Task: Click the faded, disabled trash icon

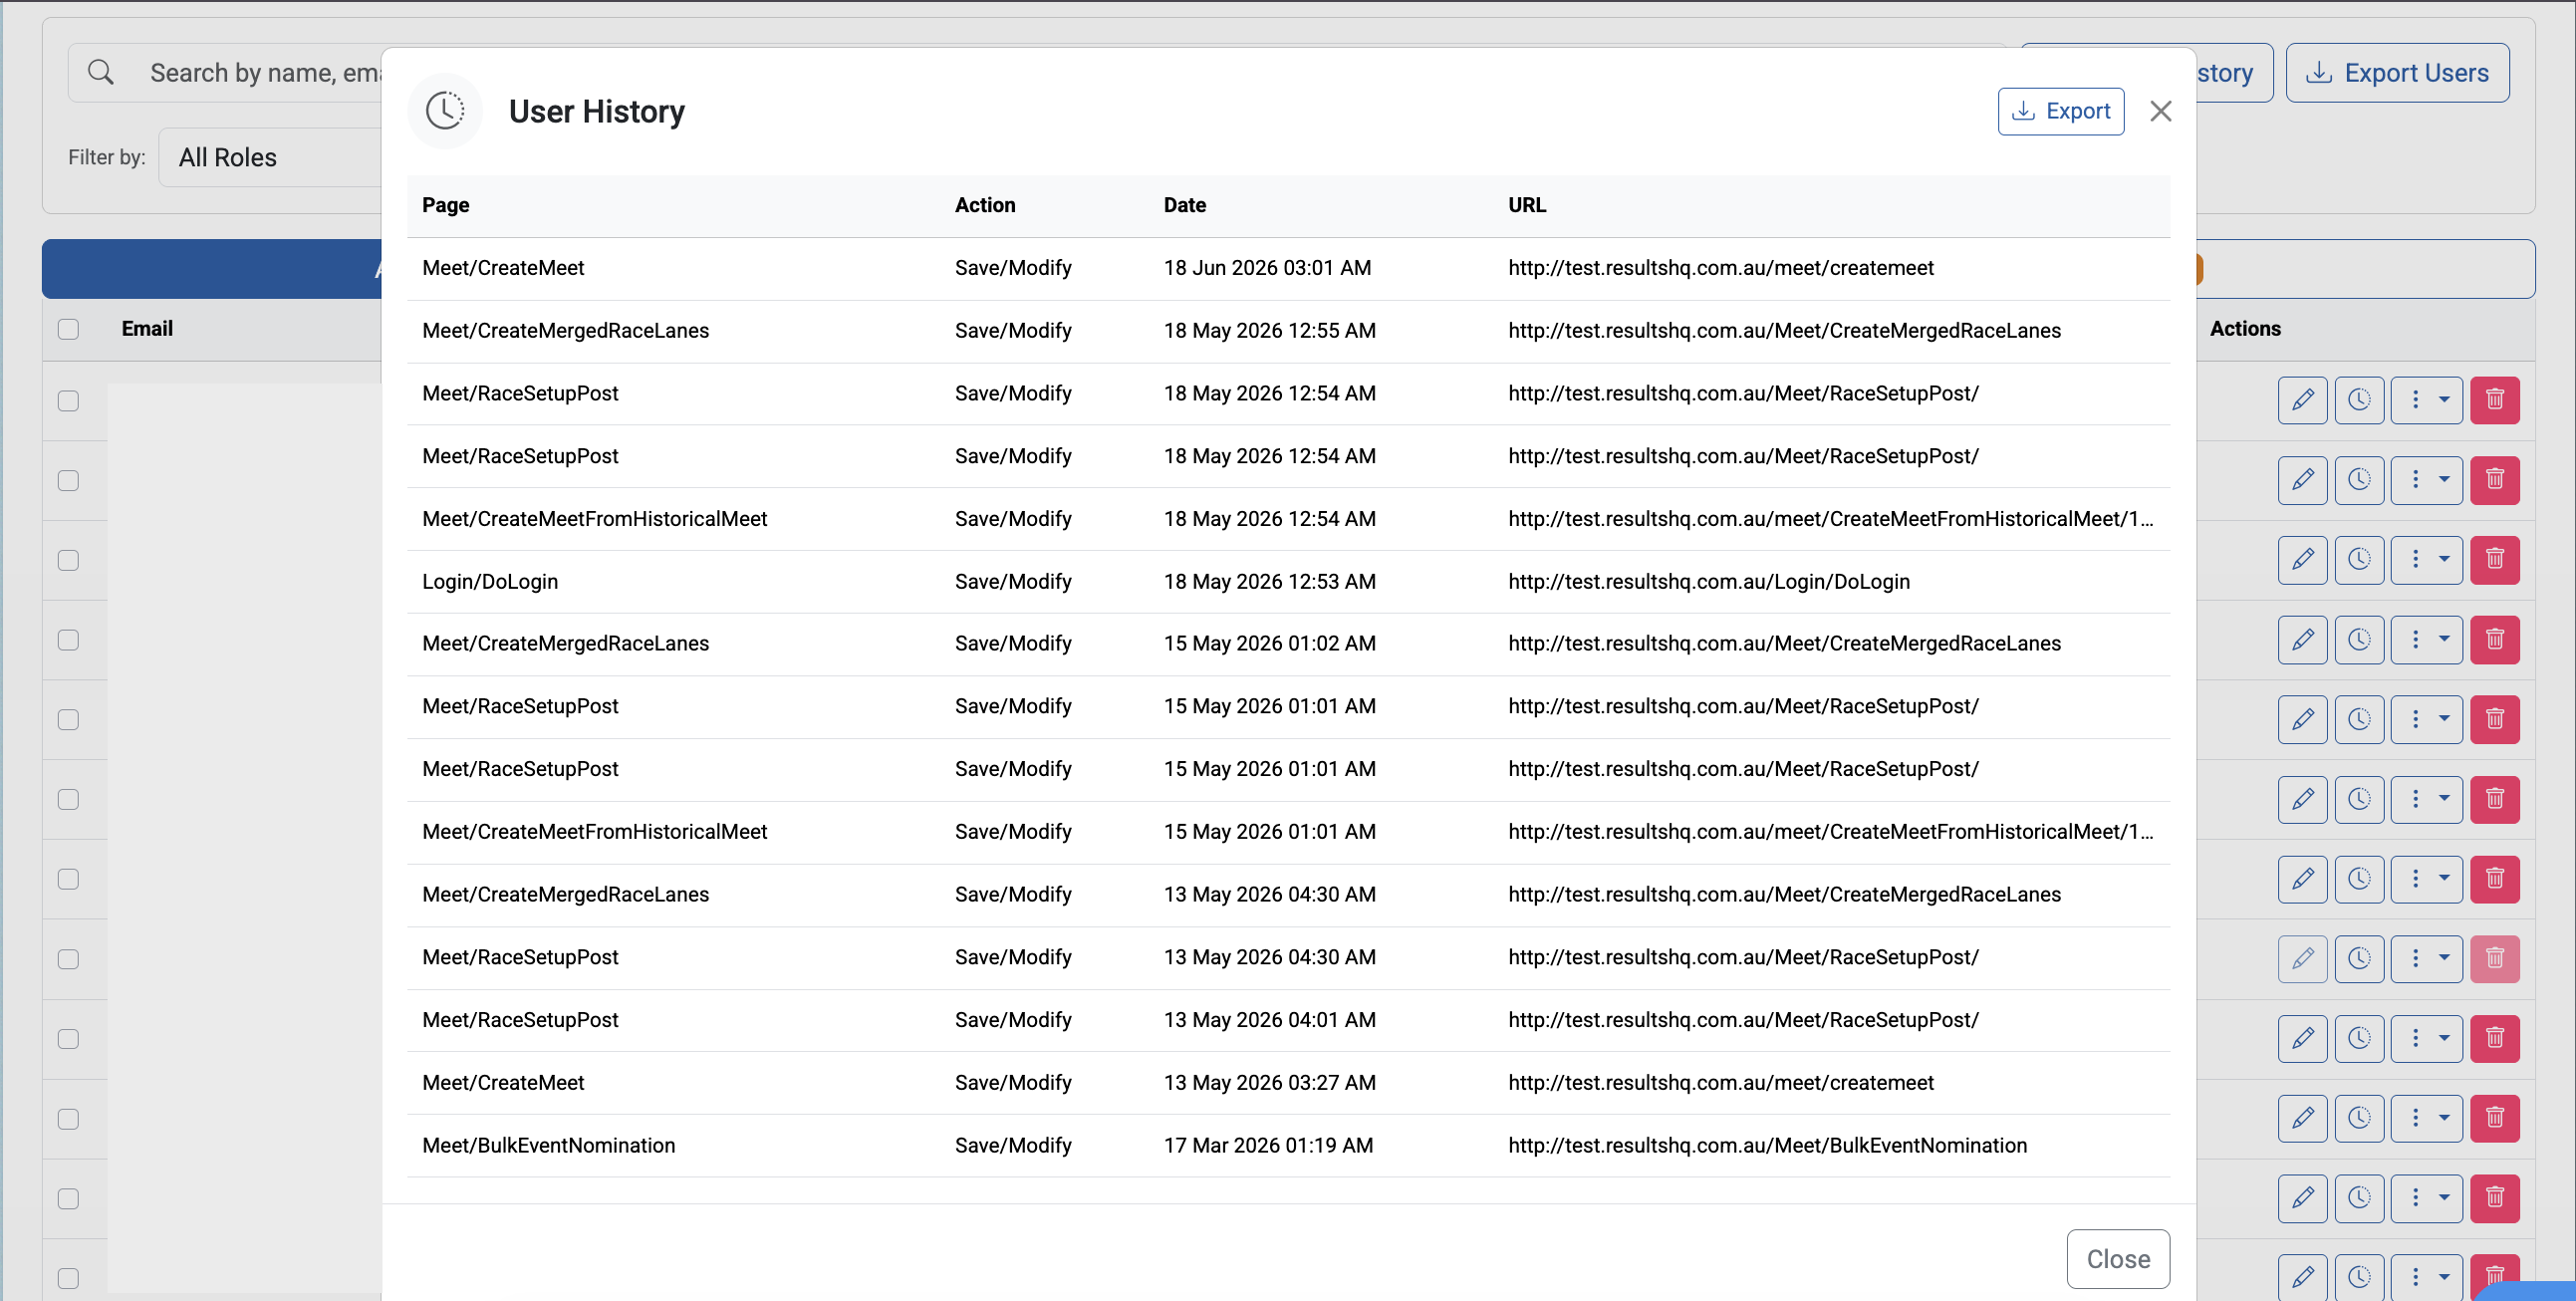Action: tap(2494, 959)
